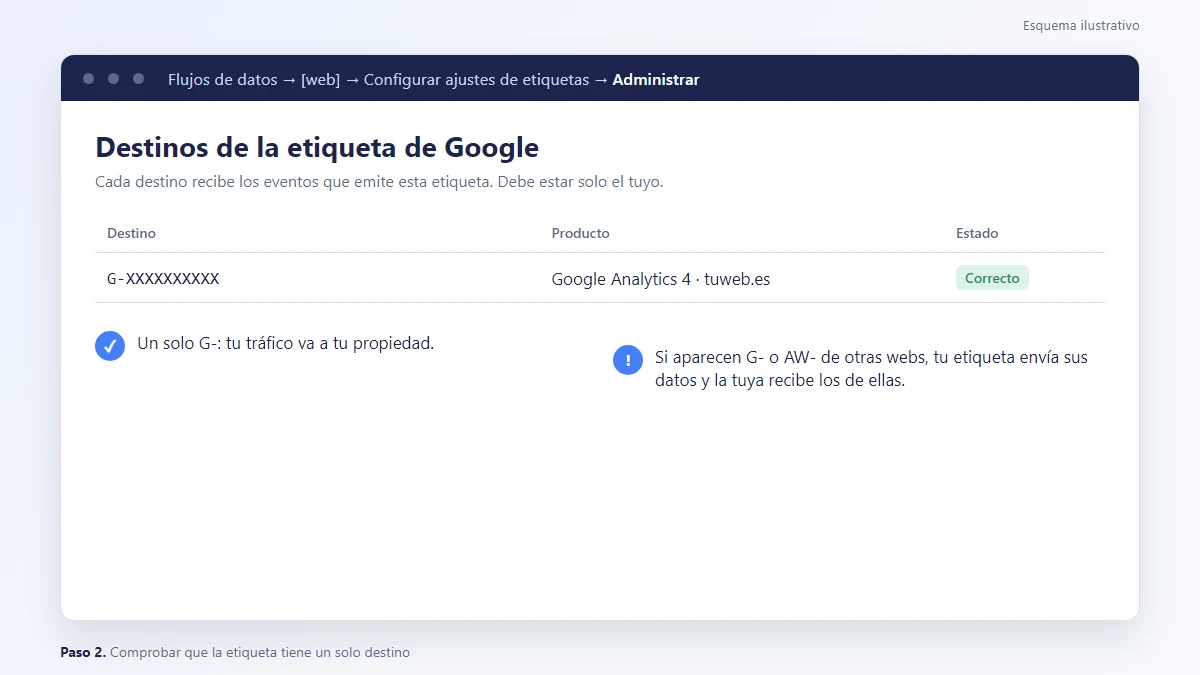Viewport: 1200px width, 675px height.
Task: Select the G-XXXXXXXXXX destination cell
Action: [163, 279]
